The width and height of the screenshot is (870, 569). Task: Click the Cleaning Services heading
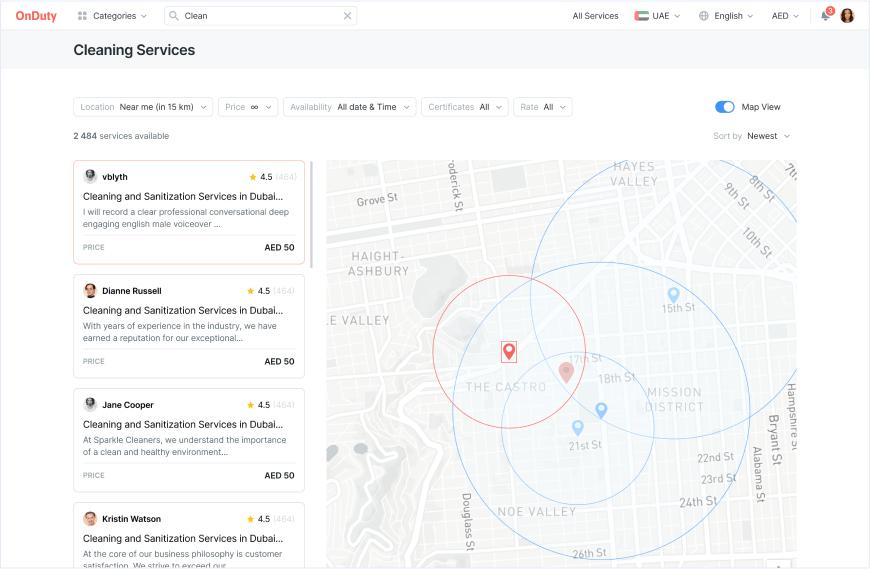pos(134,50)
